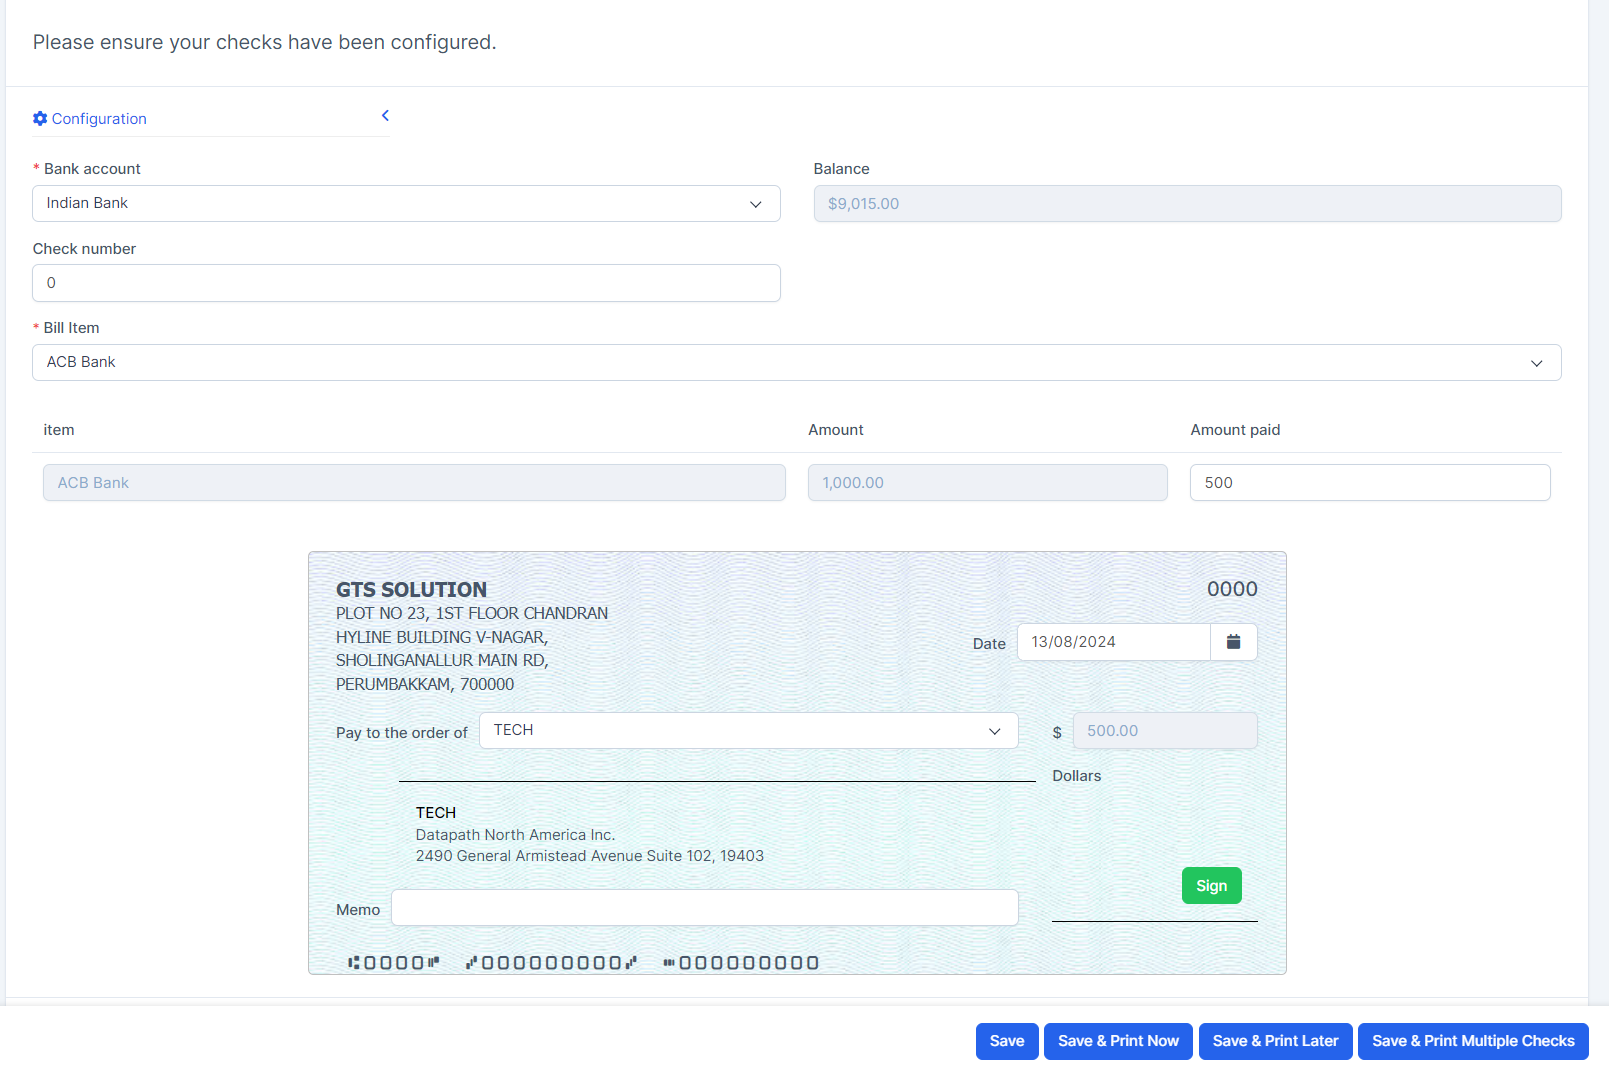
Task: Click the TECH payee name above the address
Action: pyautogui.click(x=436, y=813)
